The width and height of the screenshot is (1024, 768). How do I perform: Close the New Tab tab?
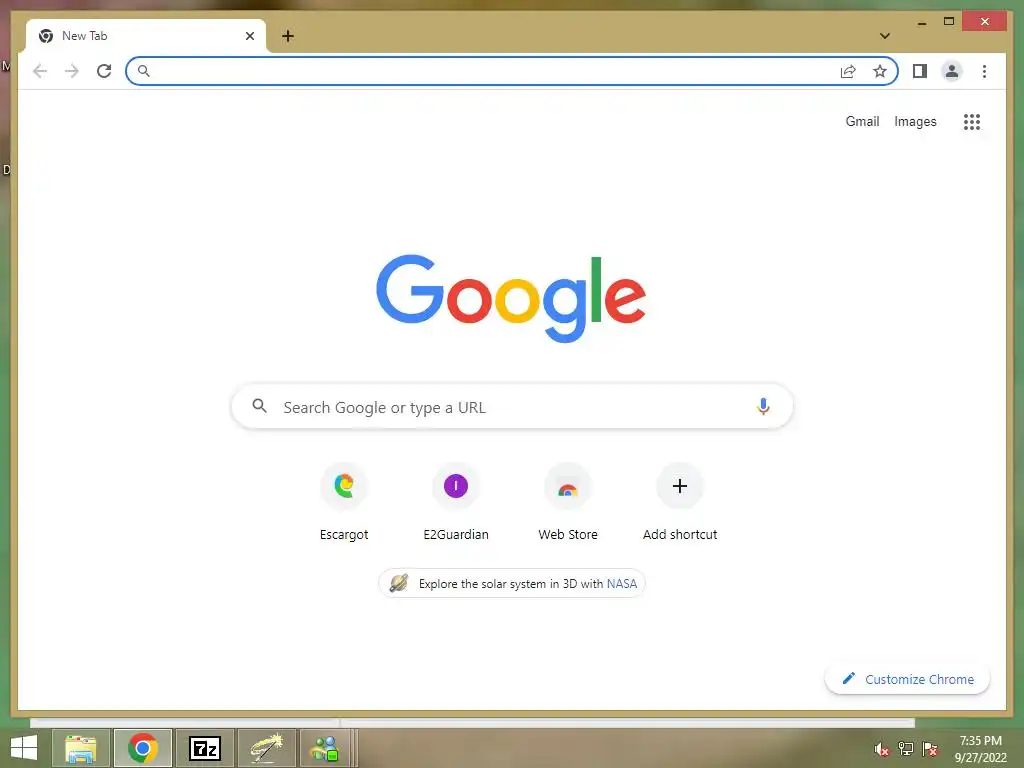point(249,36)
